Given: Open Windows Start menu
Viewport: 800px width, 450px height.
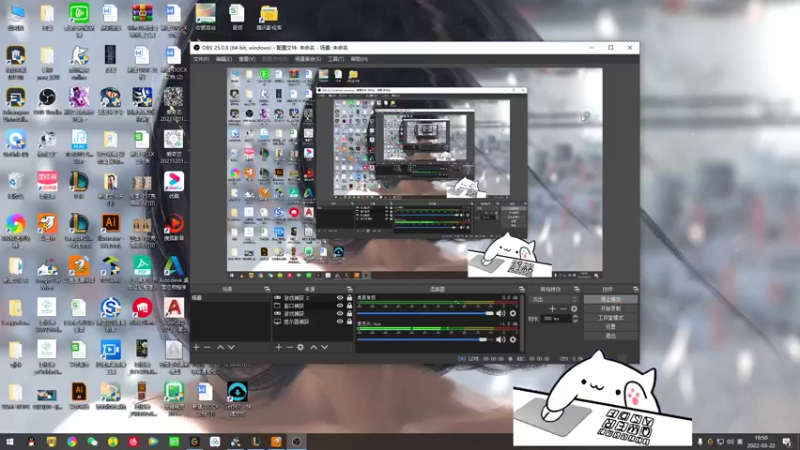Looking at the screenshot, I should click(10, 442).
